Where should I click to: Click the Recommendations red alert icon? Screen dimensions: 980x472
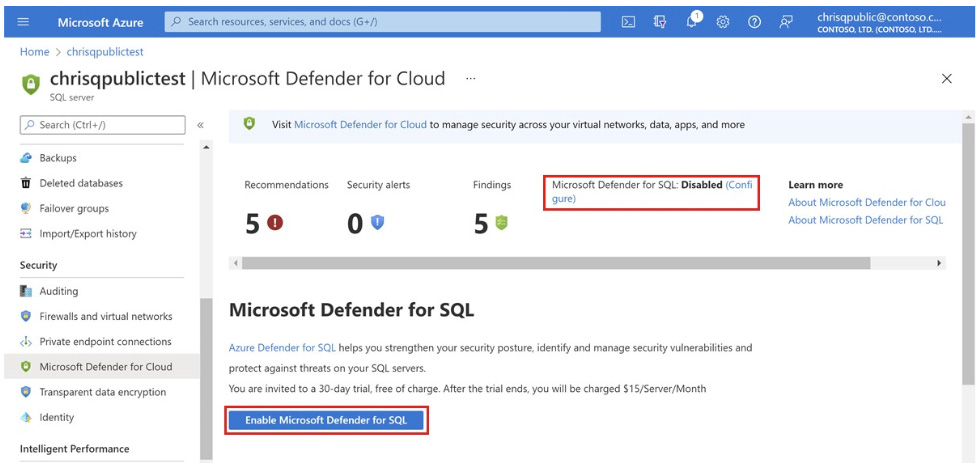coord(275,223)
